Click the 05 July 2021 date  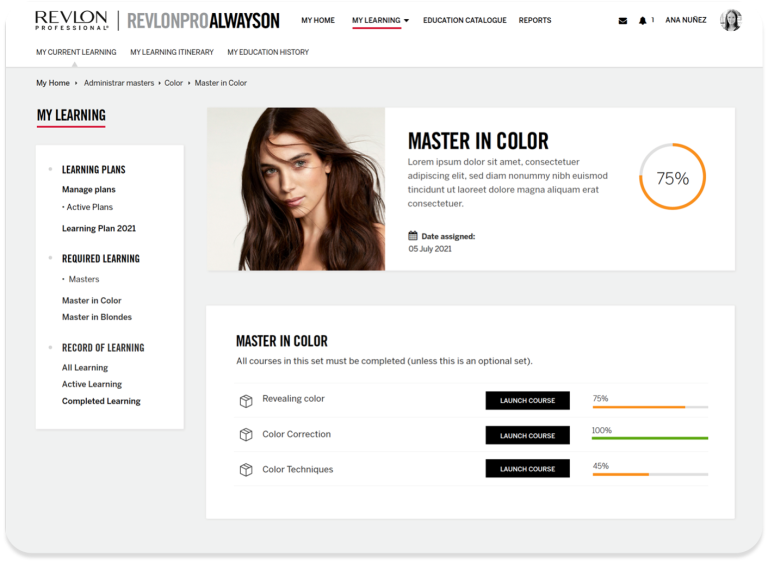point(430,248)
